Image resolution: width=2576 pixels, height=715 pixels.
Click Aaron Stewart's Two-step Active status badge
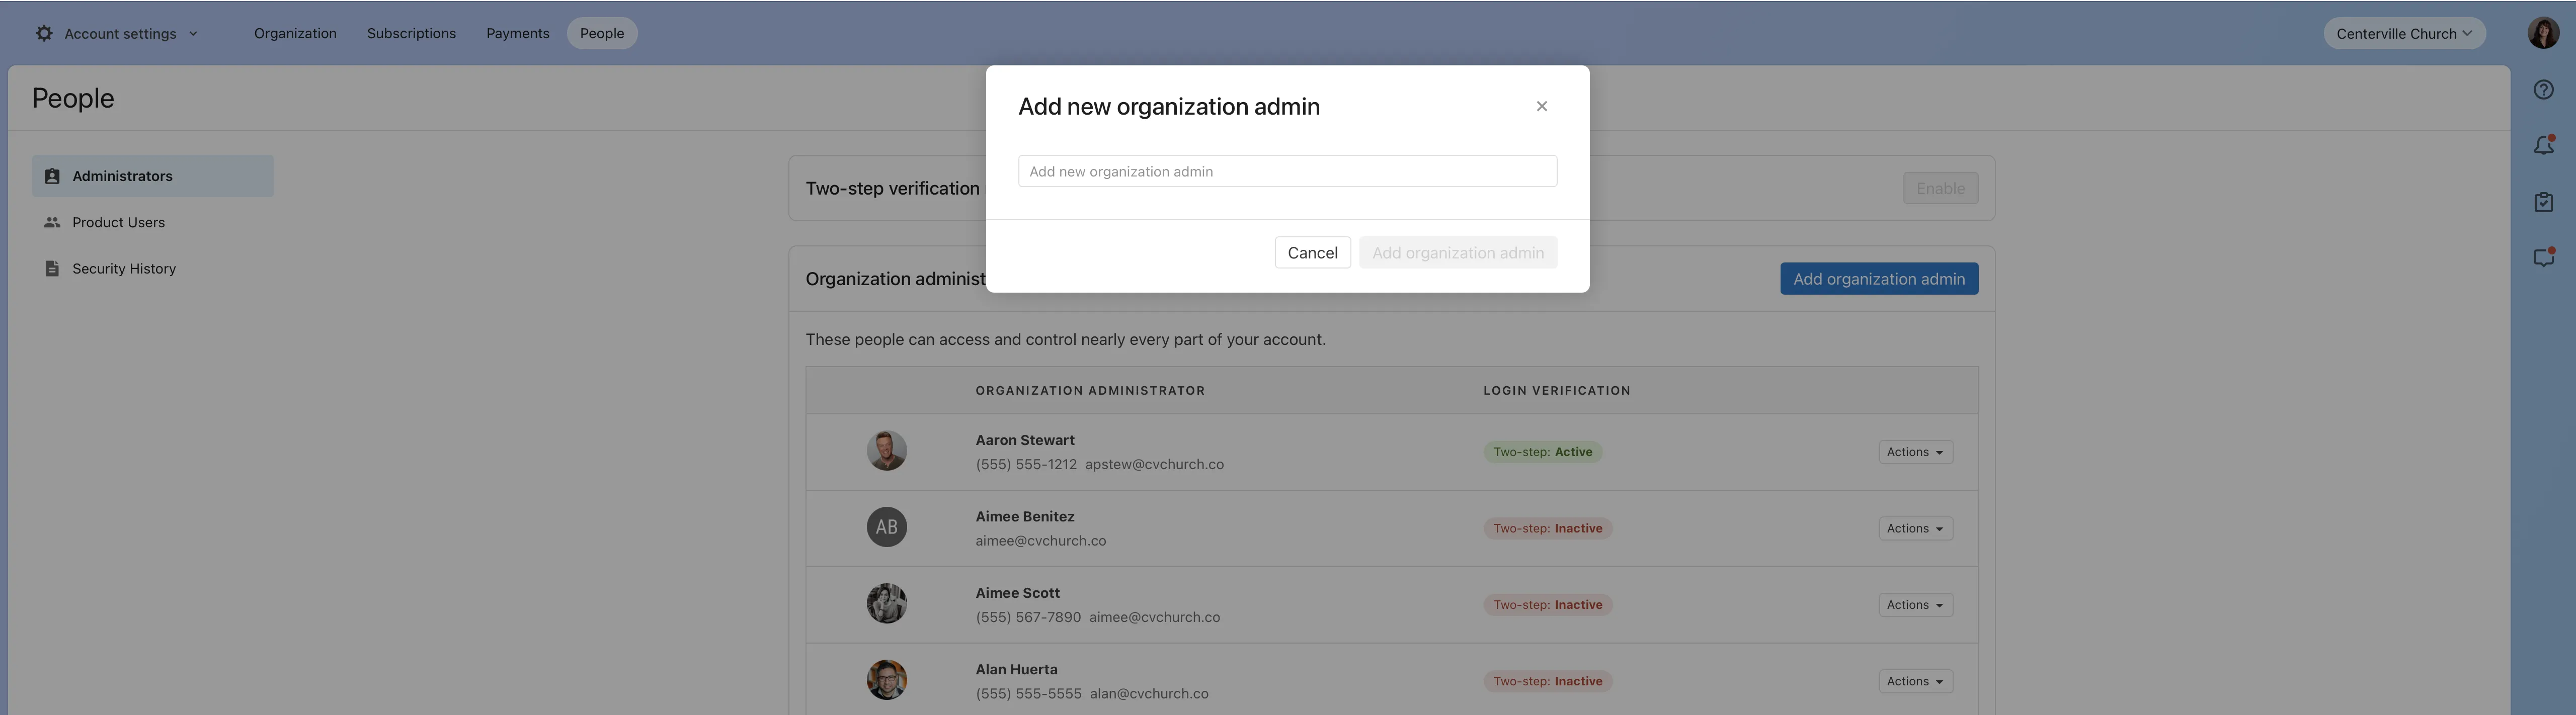point(1542,451)
